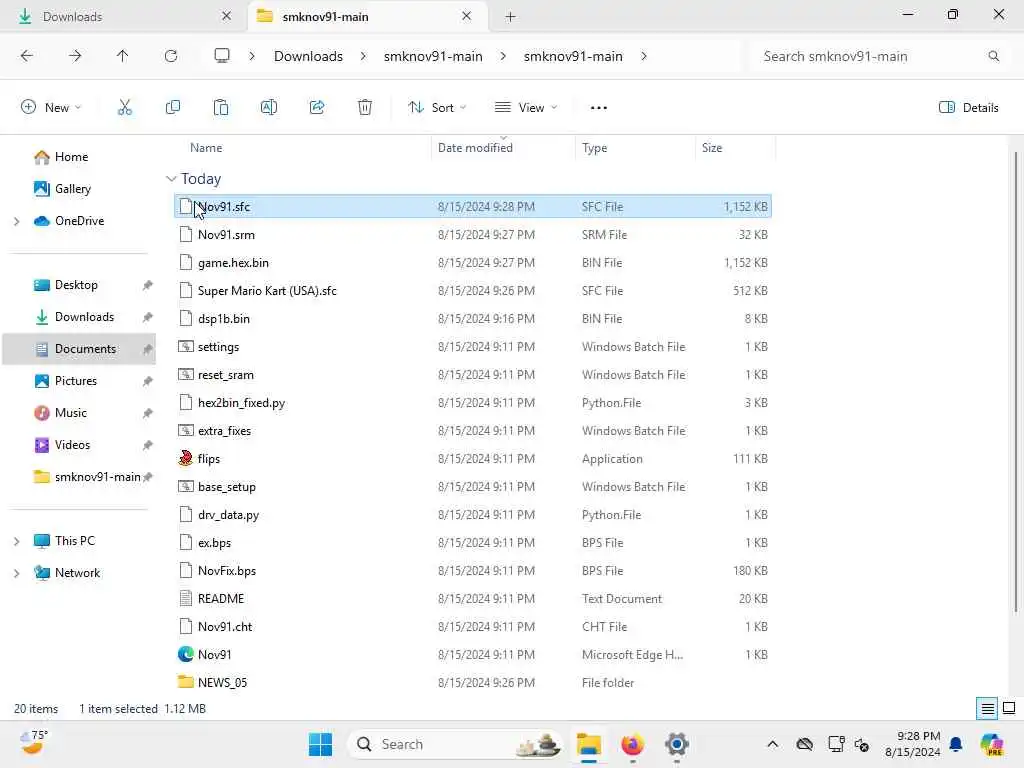Click the File Explorer taskbar icon
Screen dimensions: 1024x768
[x=588, y=744]
